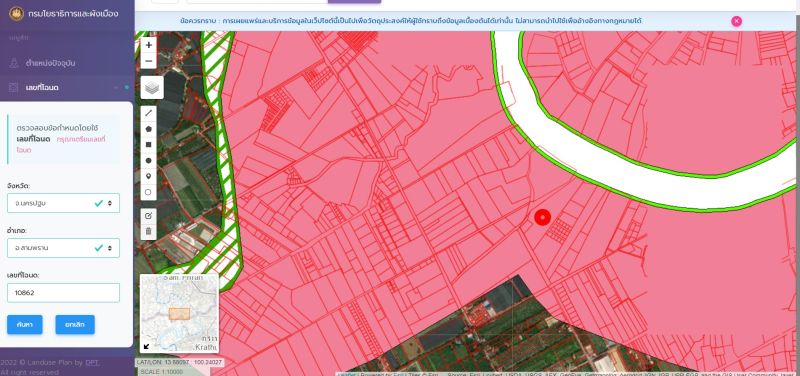Open the จังหวัด province dropdown

63,203
